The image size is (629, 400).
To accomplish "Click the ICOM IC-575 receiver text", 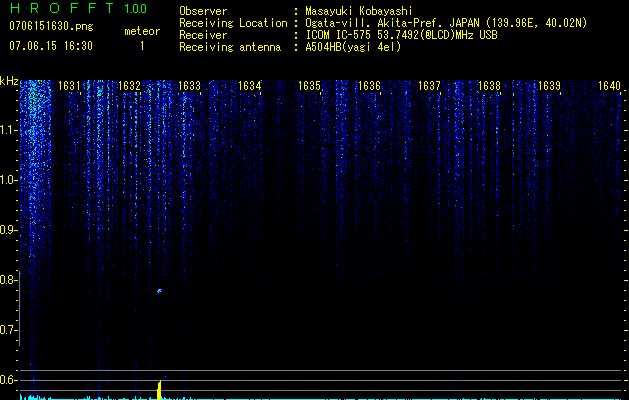I will 401,35.
